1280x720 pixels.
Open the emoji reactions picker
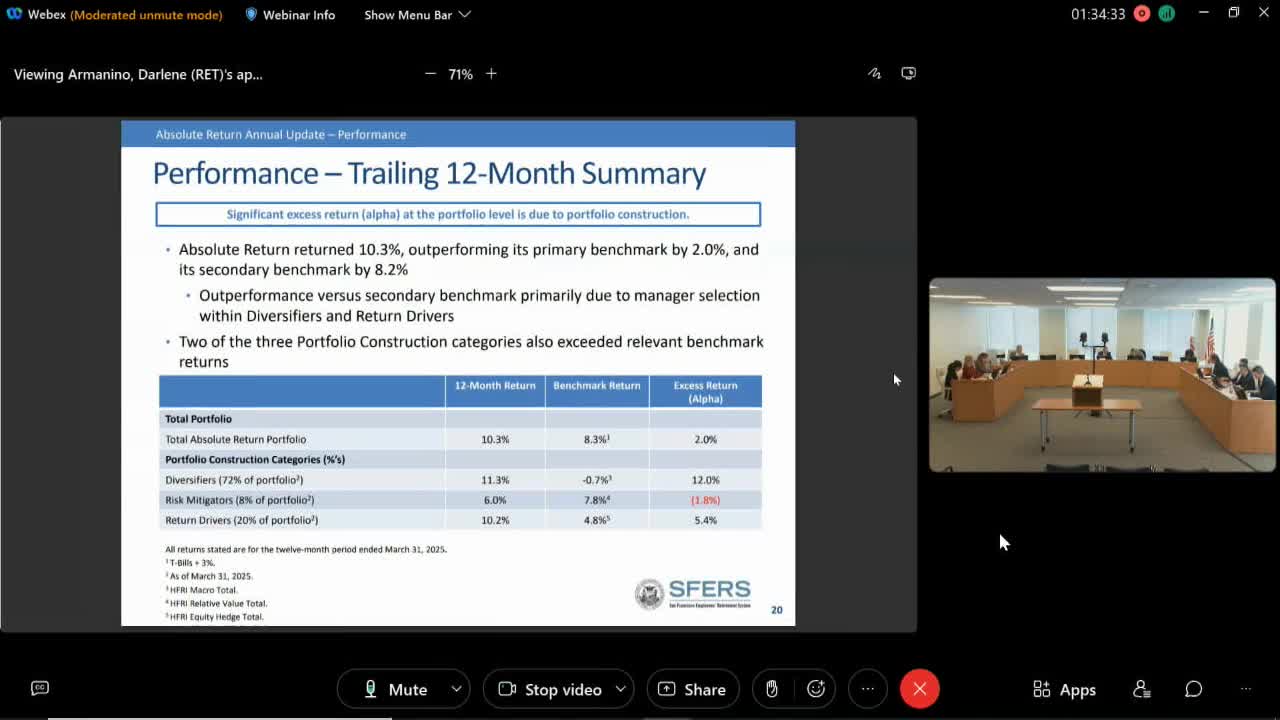(x=816, y=689)
